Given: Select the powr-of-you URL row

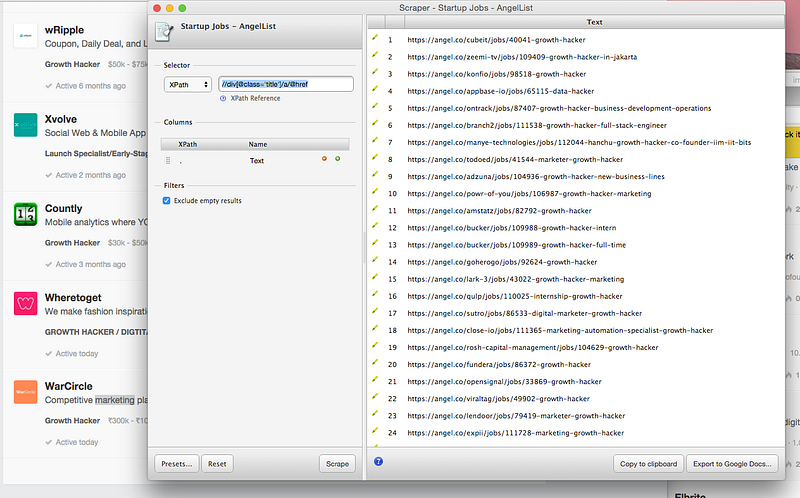Looking at the screenshot, I should tap(529, 194).
